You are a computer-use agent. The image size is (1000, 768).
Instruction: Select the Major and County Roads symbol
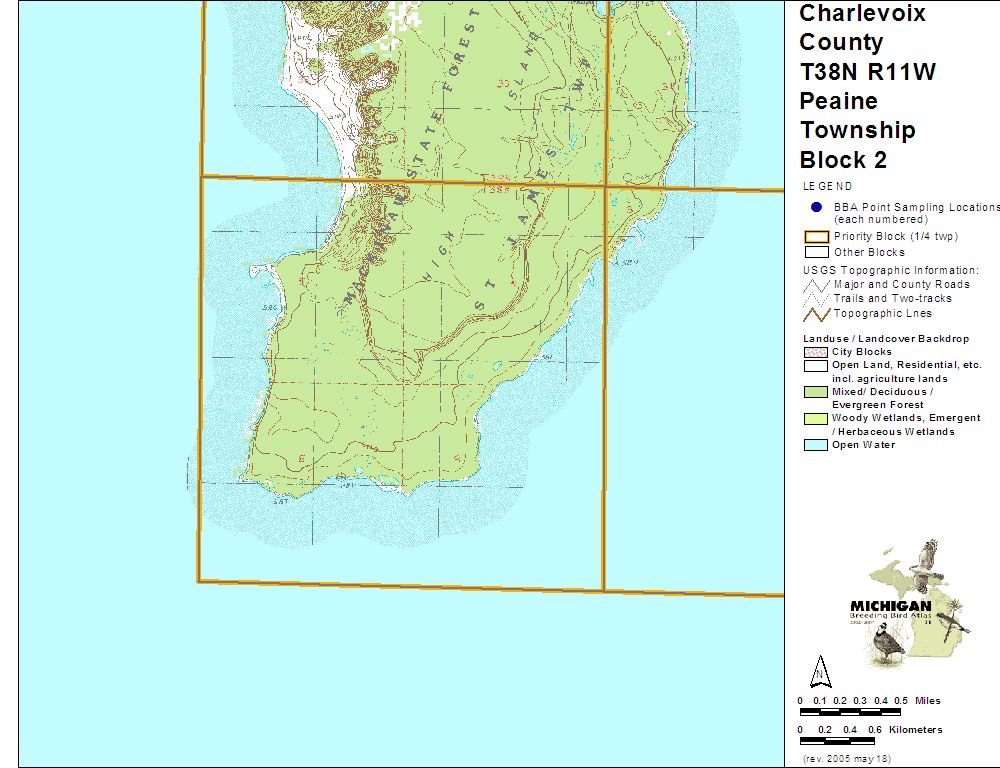(x=816, y=285)
